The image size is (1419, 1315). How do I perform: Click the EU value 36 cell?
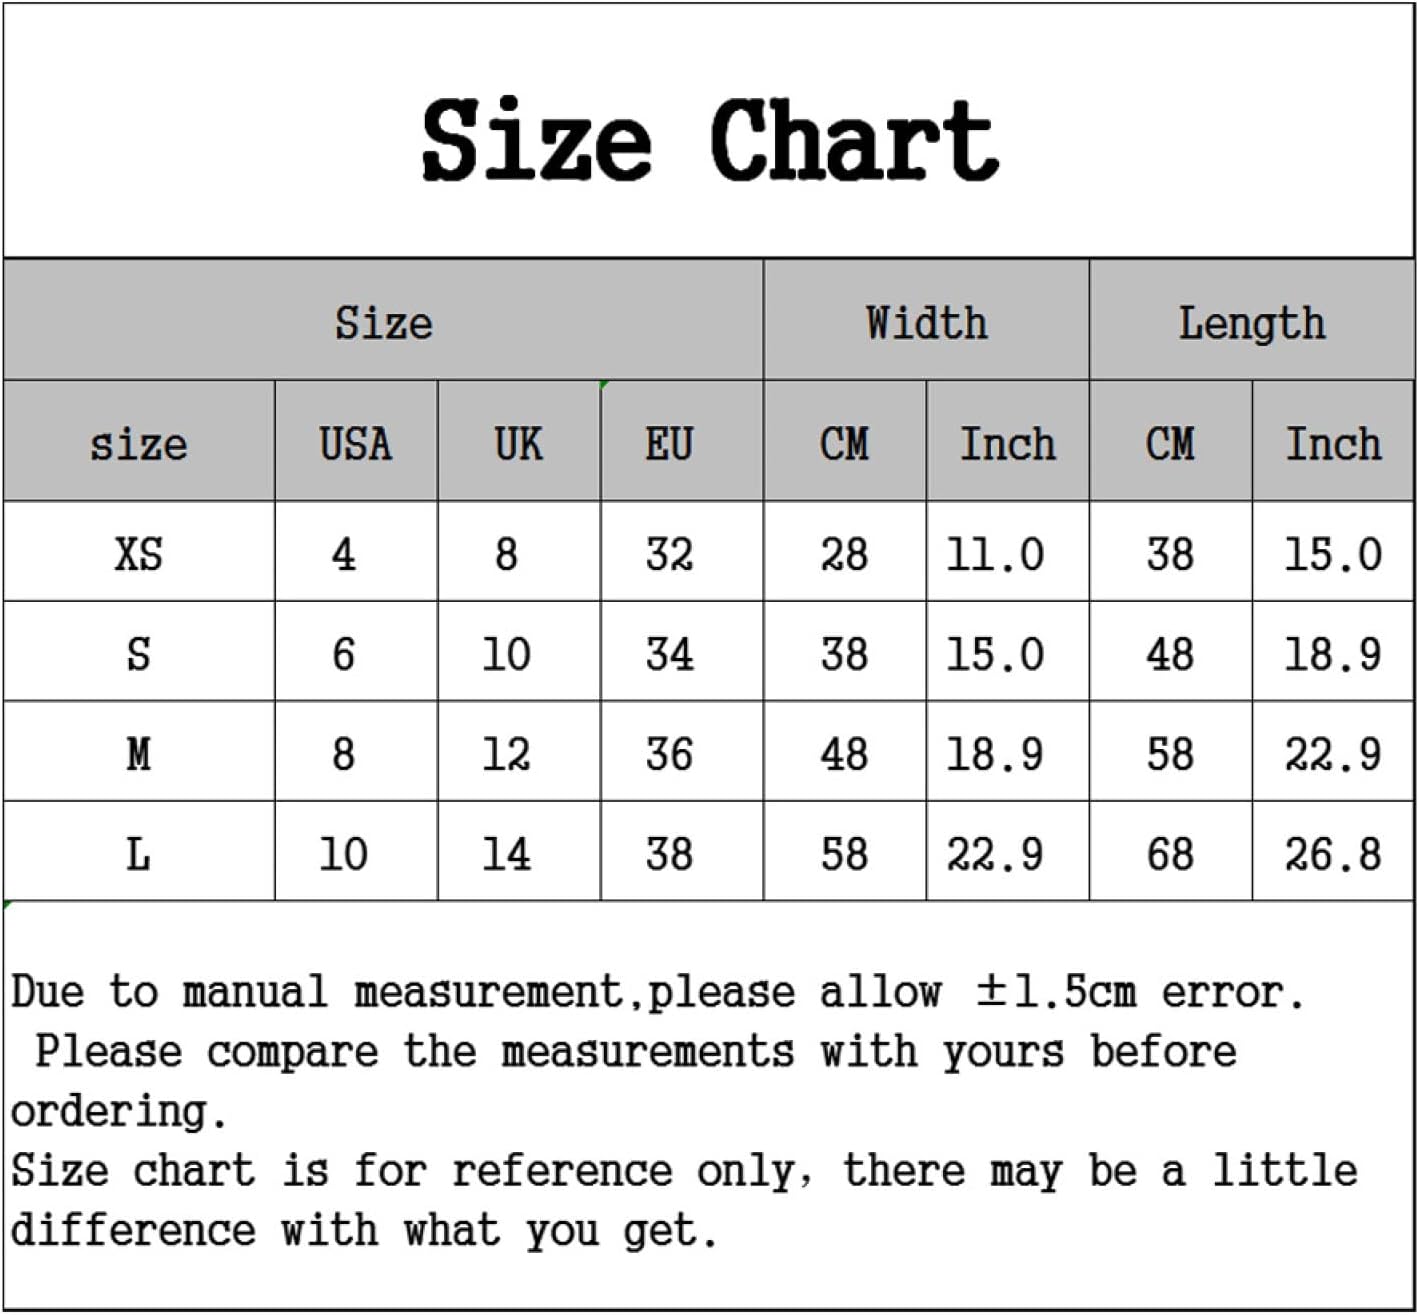point(669,753)
